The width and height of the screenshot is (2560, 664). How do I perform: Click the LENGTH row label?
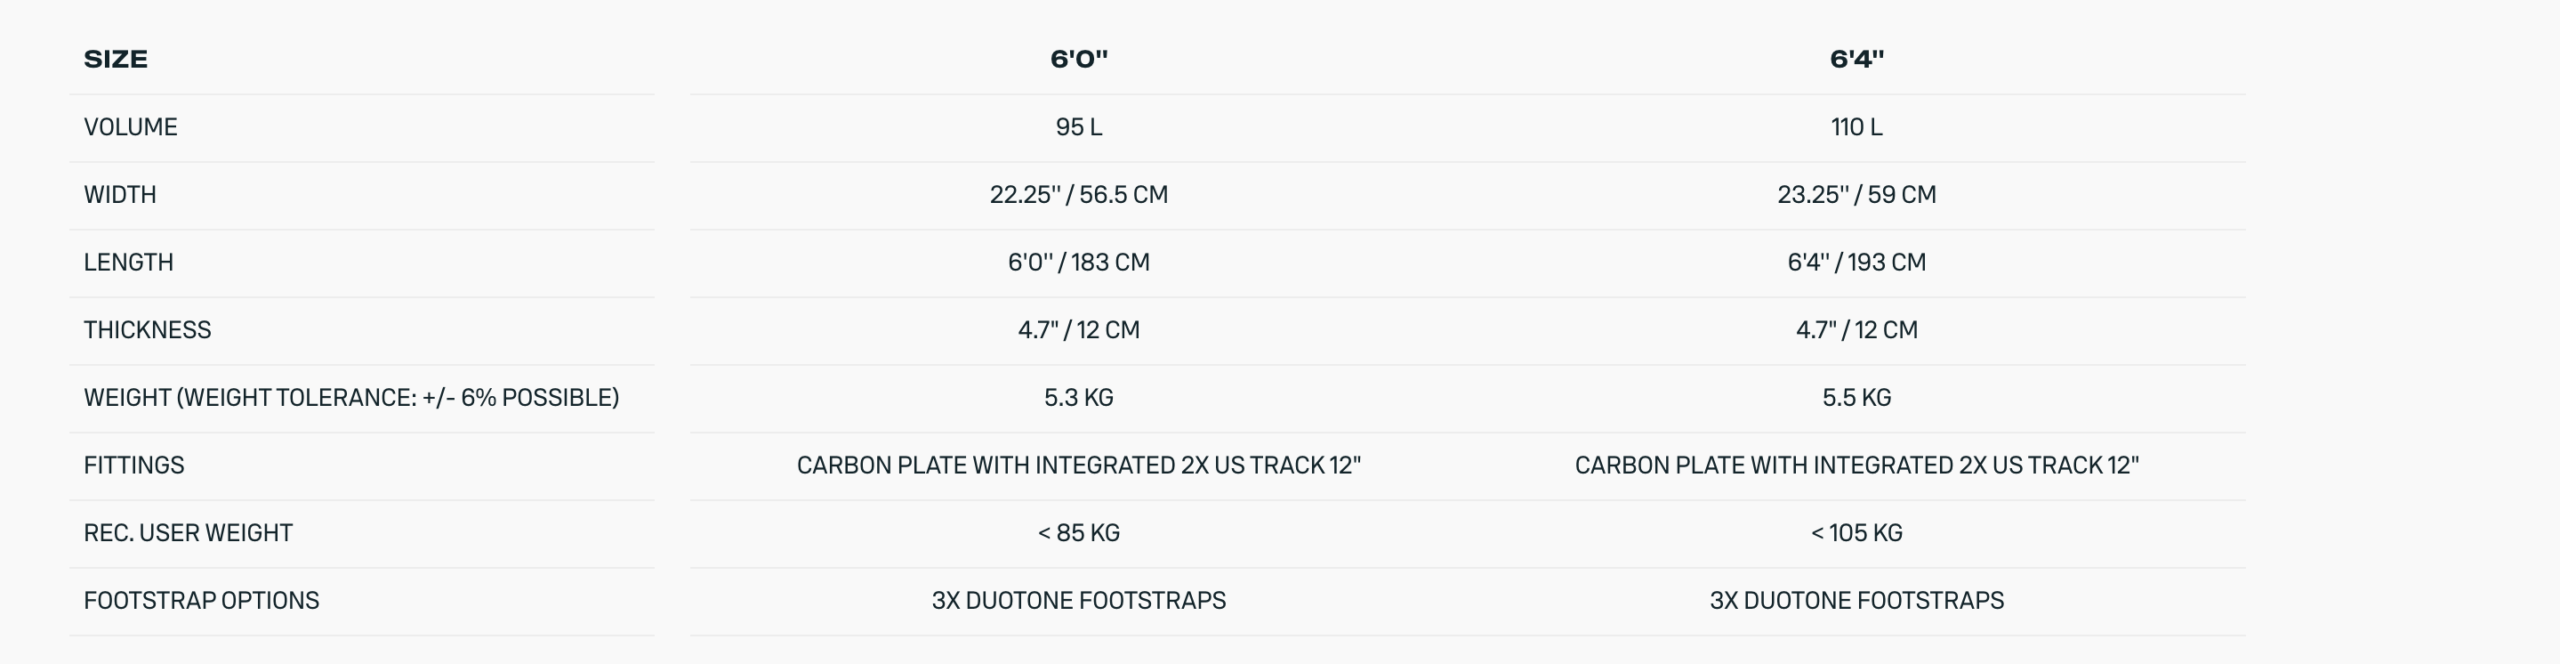pyautogui.click(x=129, y=262)
